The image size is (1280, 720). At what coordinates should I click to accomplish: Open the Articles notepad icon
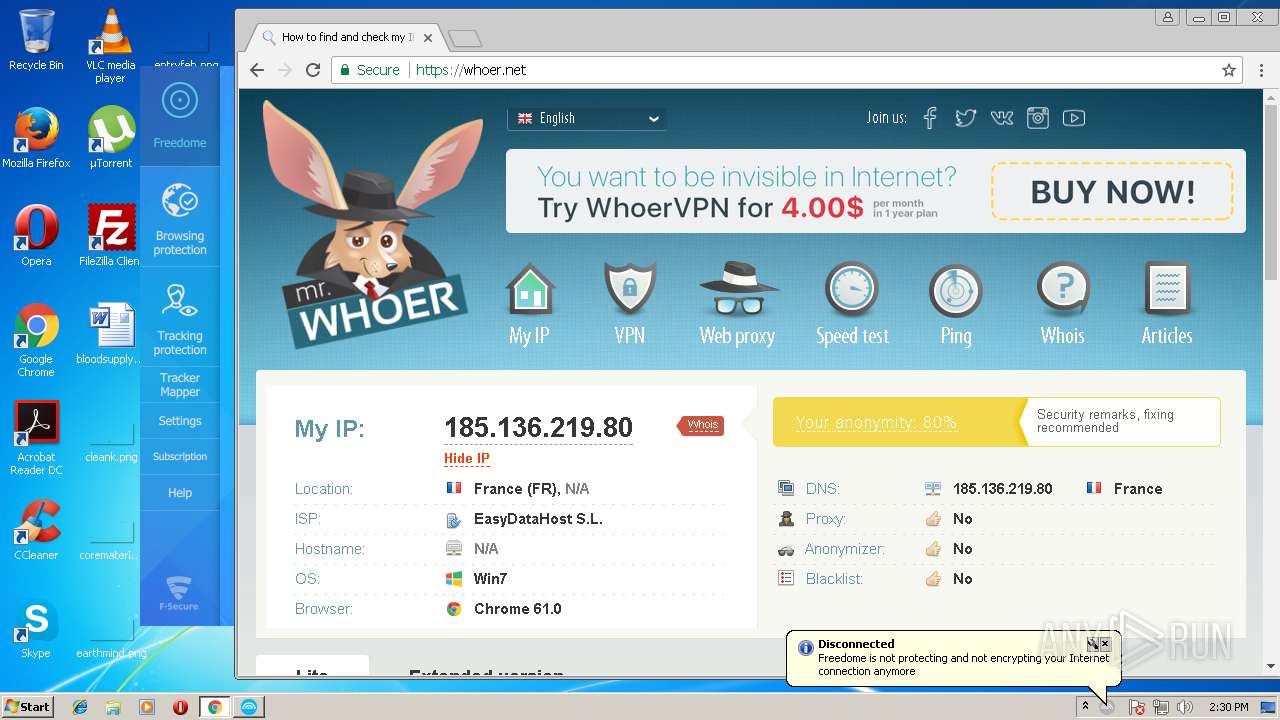point(1167,290)
